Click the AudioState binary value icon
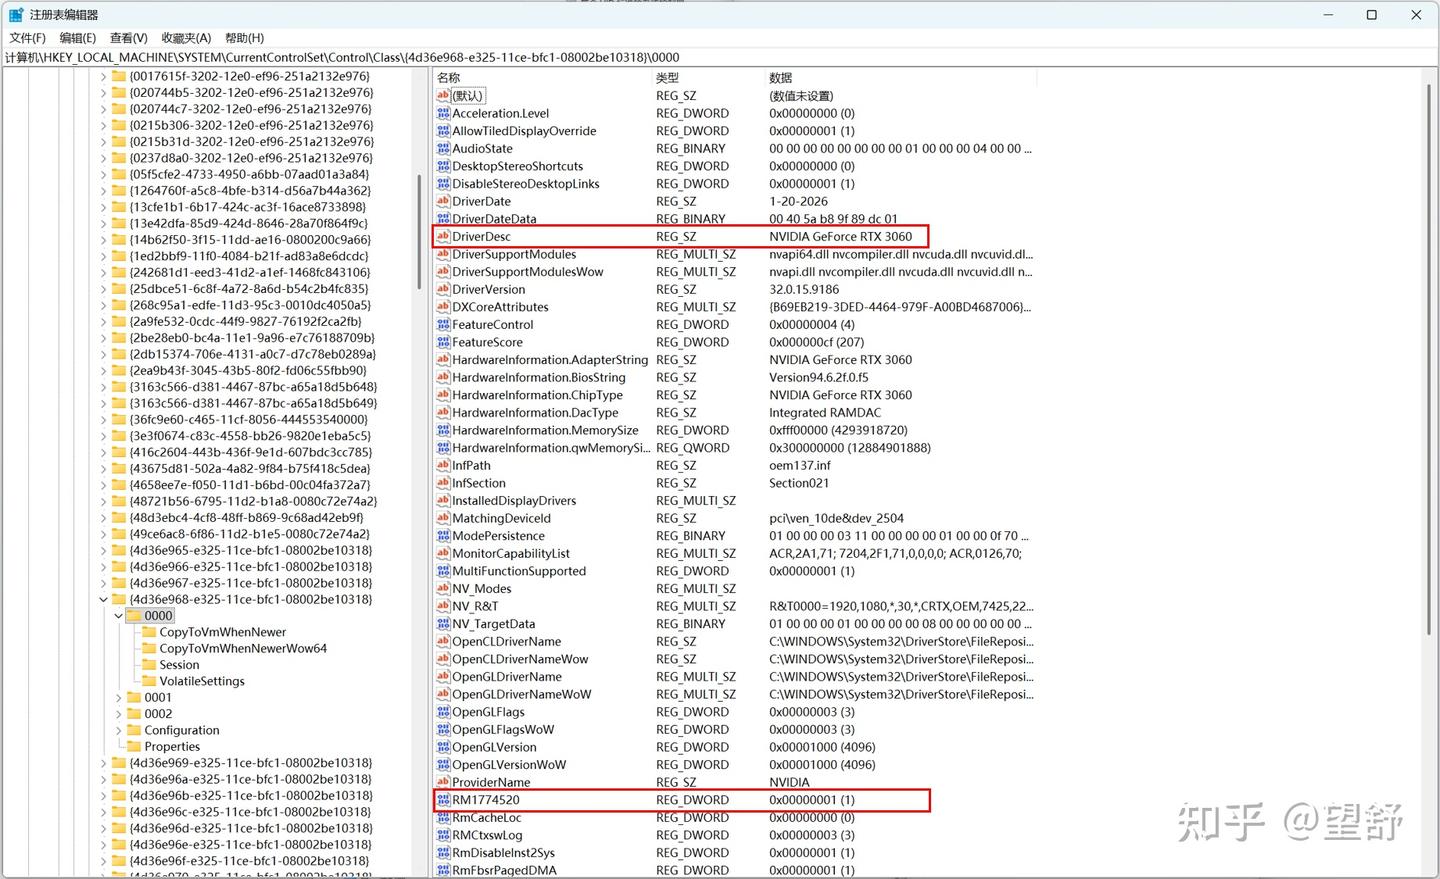The height and width of the screenshot is (879, 1440). pyautogui.click(x=443, y=149)
